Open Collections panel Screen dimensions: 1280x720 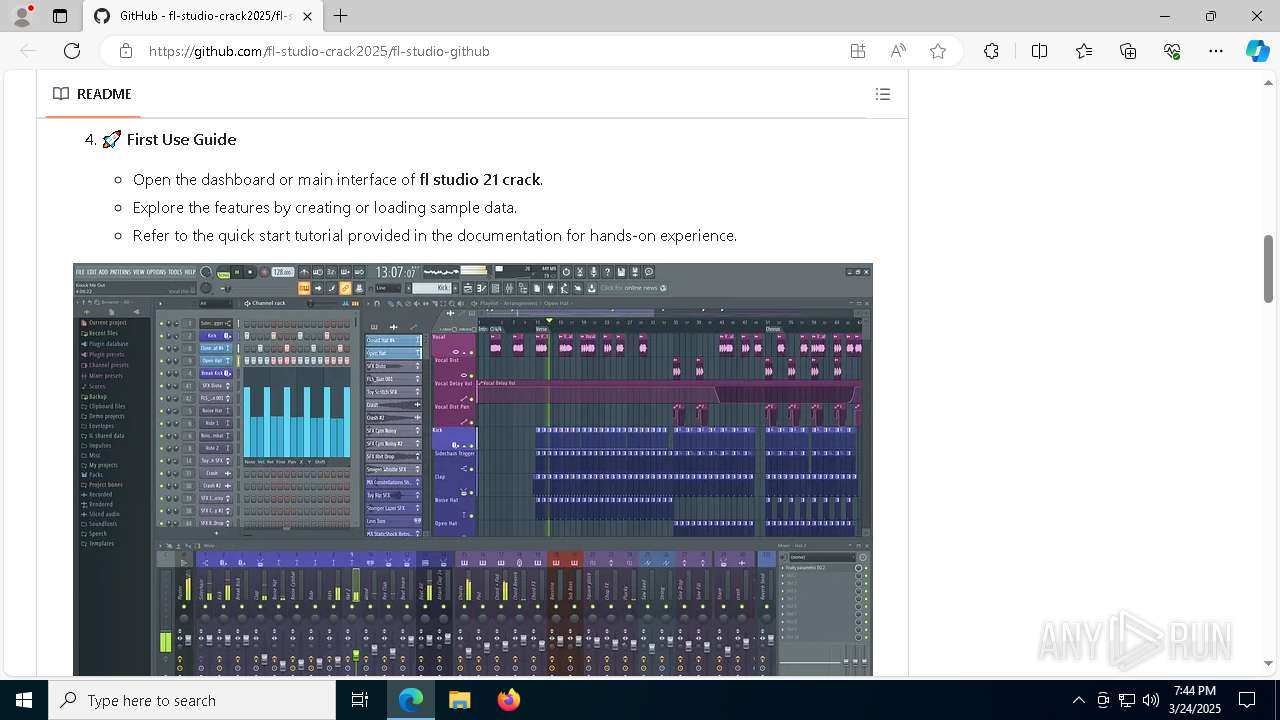[x=1128, y=51]
